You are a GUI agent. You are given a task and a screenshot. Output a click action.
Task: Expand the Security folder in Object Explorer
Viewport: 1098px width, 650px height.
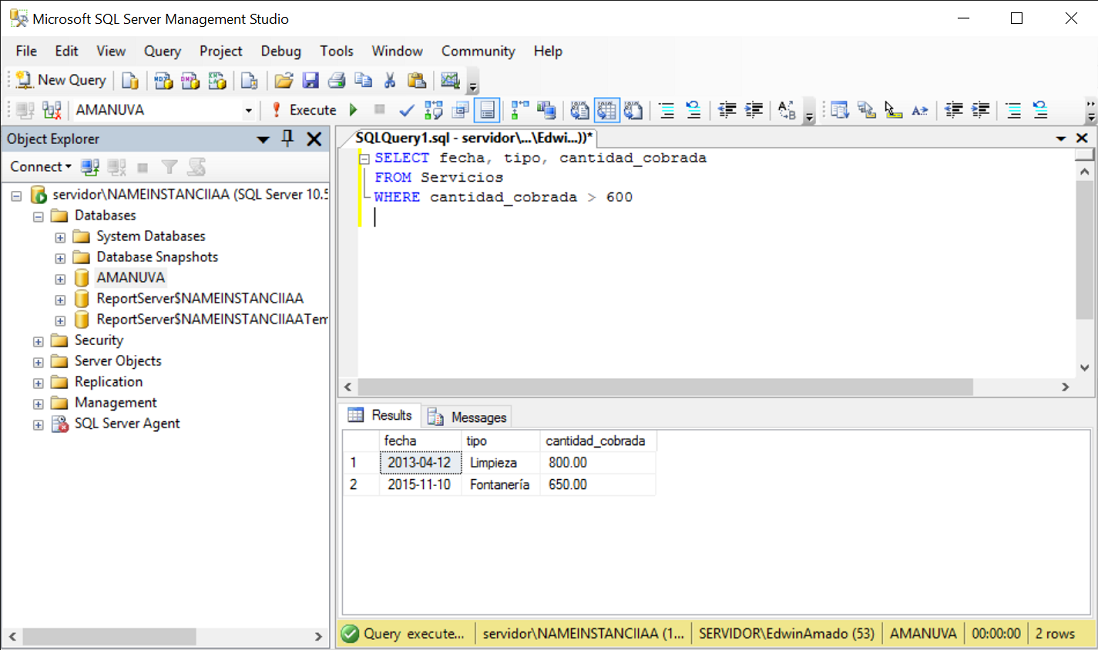click(38, 340)
